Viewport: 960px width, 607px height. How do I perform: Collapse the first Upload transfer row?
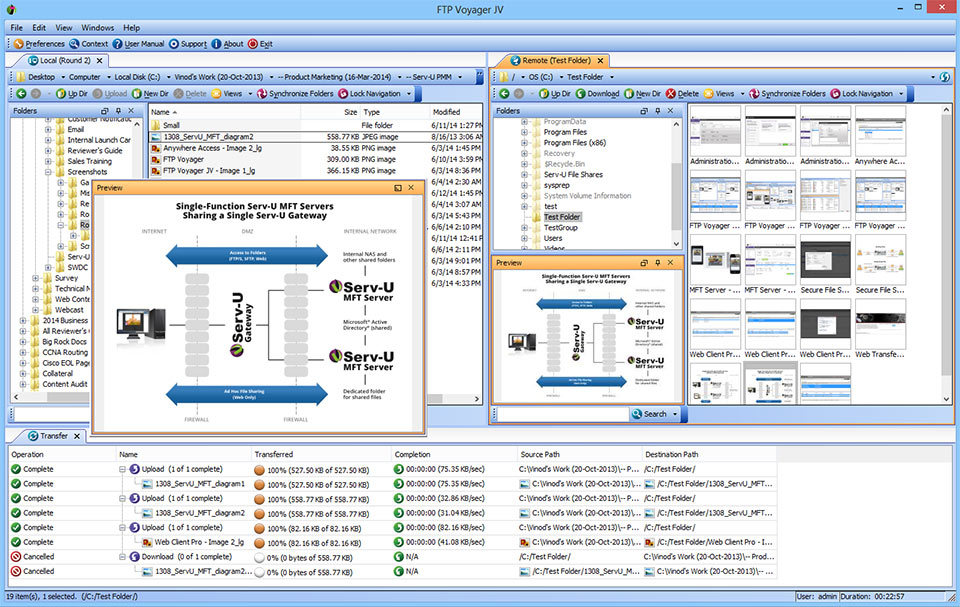122,469
